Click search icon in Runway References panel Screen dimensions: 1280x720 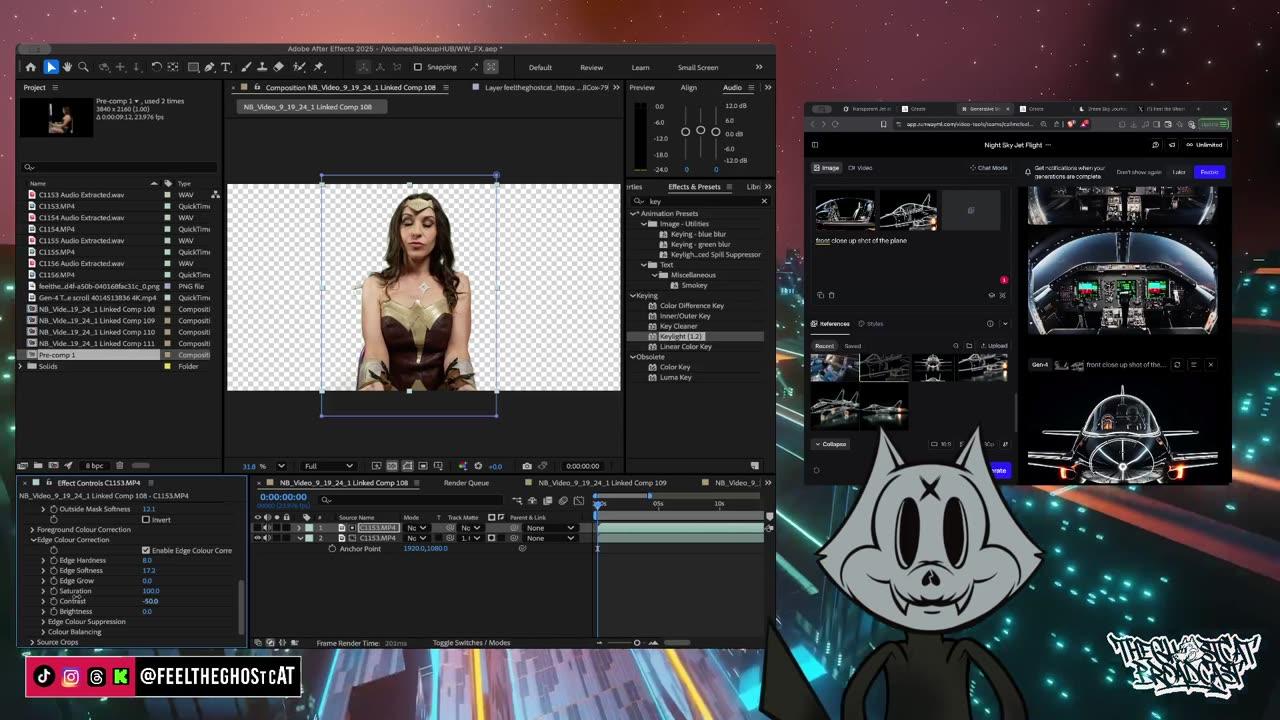coord(955,346)
